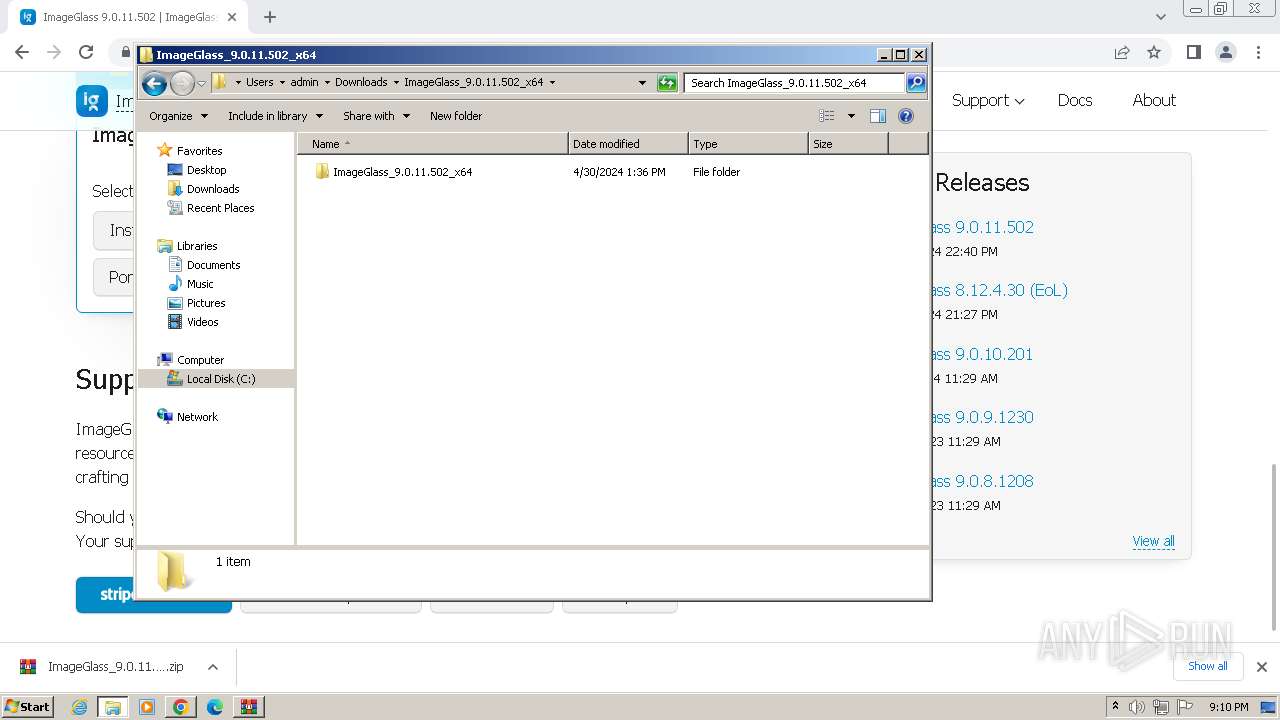The height and width of the screenshot is (720, 1280).
Task: Click the Explorer help question mark icon
Action: point(906,116)
